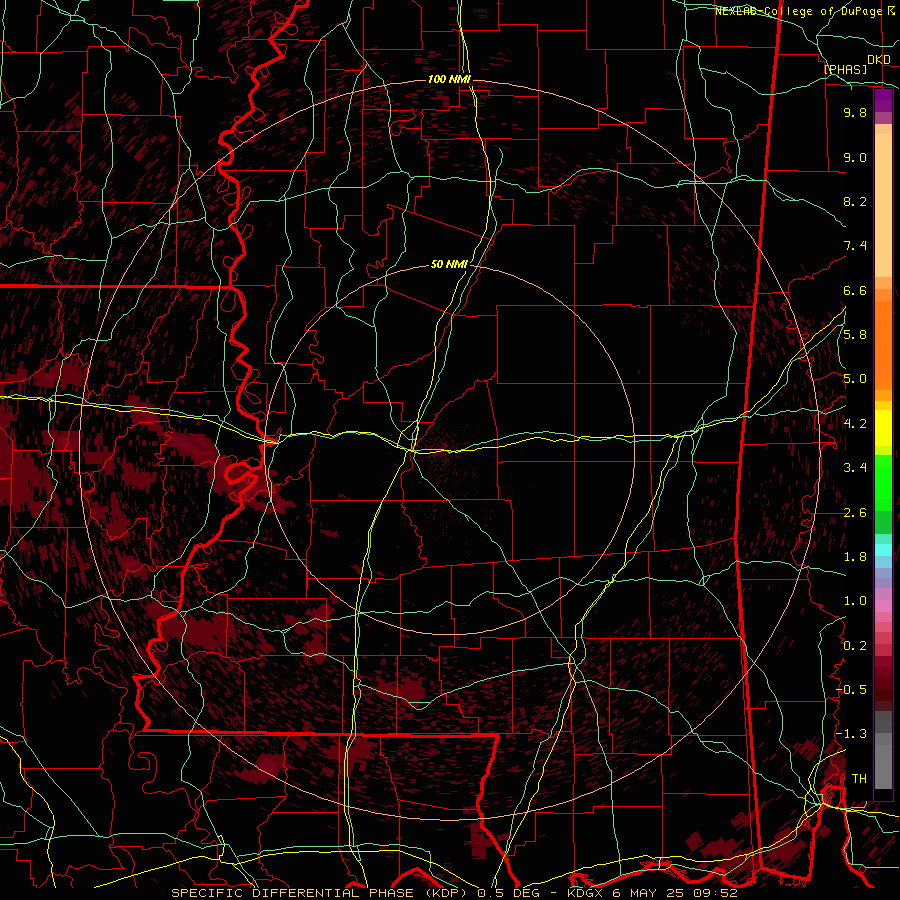Click the [PHAS] units label
This screenshot has width=900, height=900.
(845, 69)
